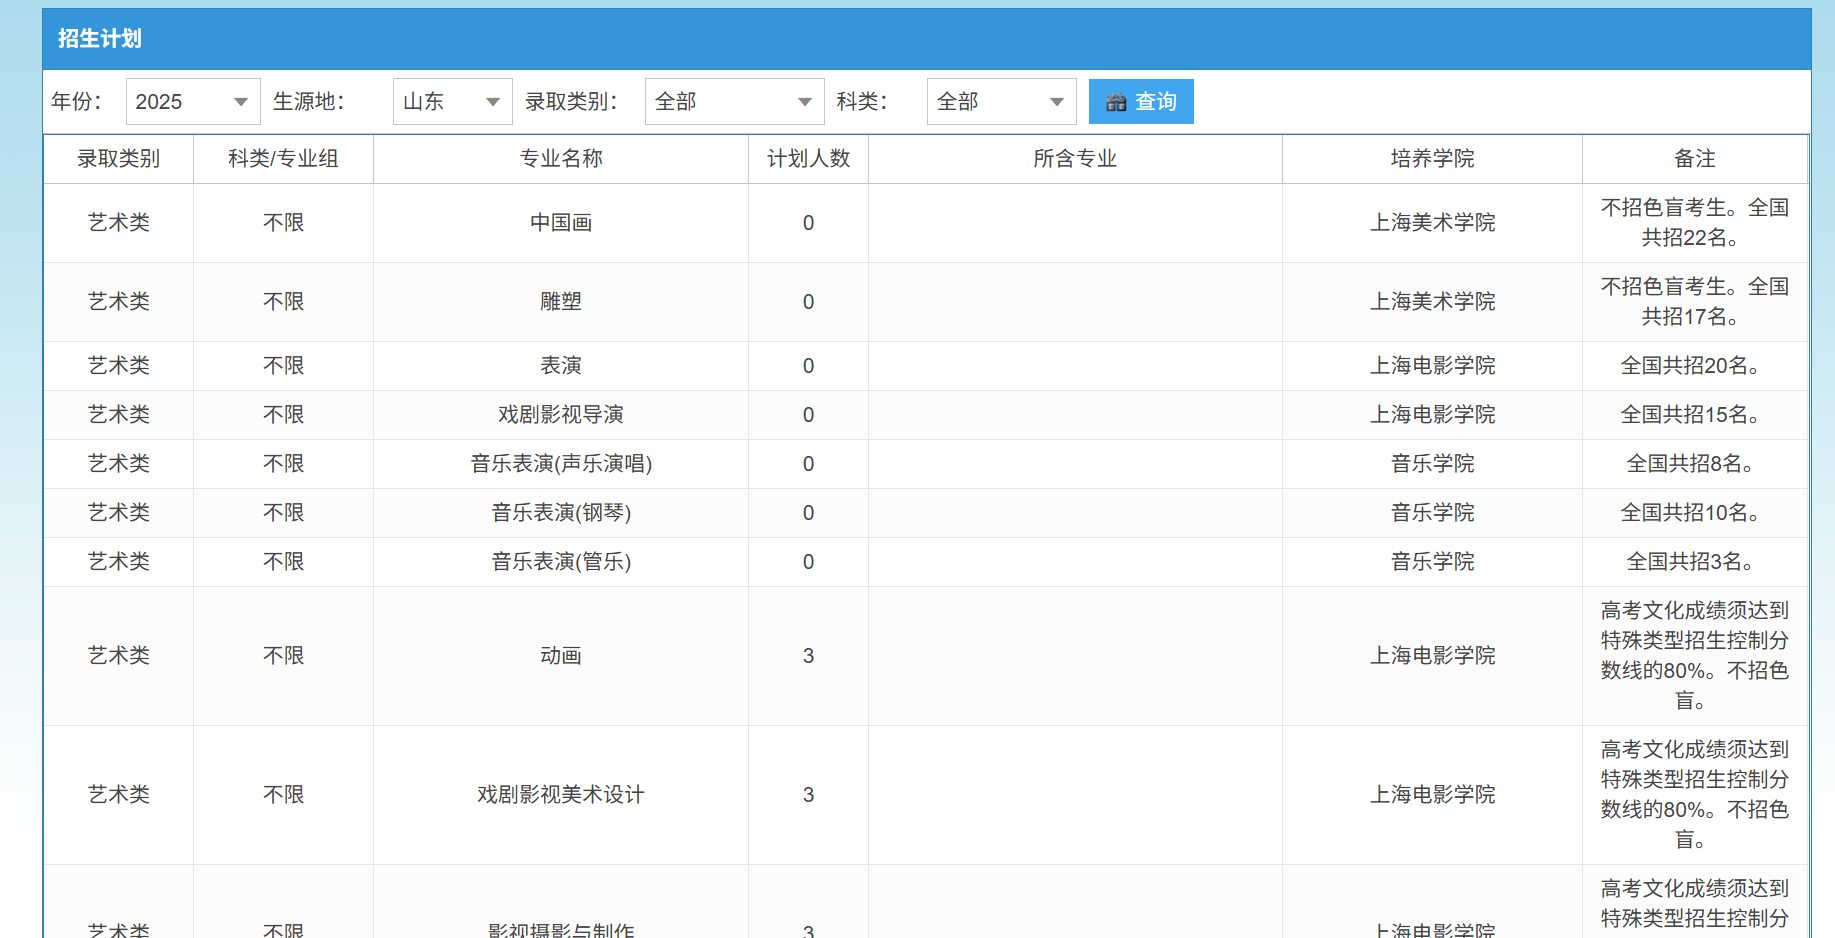Image resolution: width=1835 pixels, height=938 pixels.
Task: Click the 录取类别 column header
Action: (x=118, y=159)
